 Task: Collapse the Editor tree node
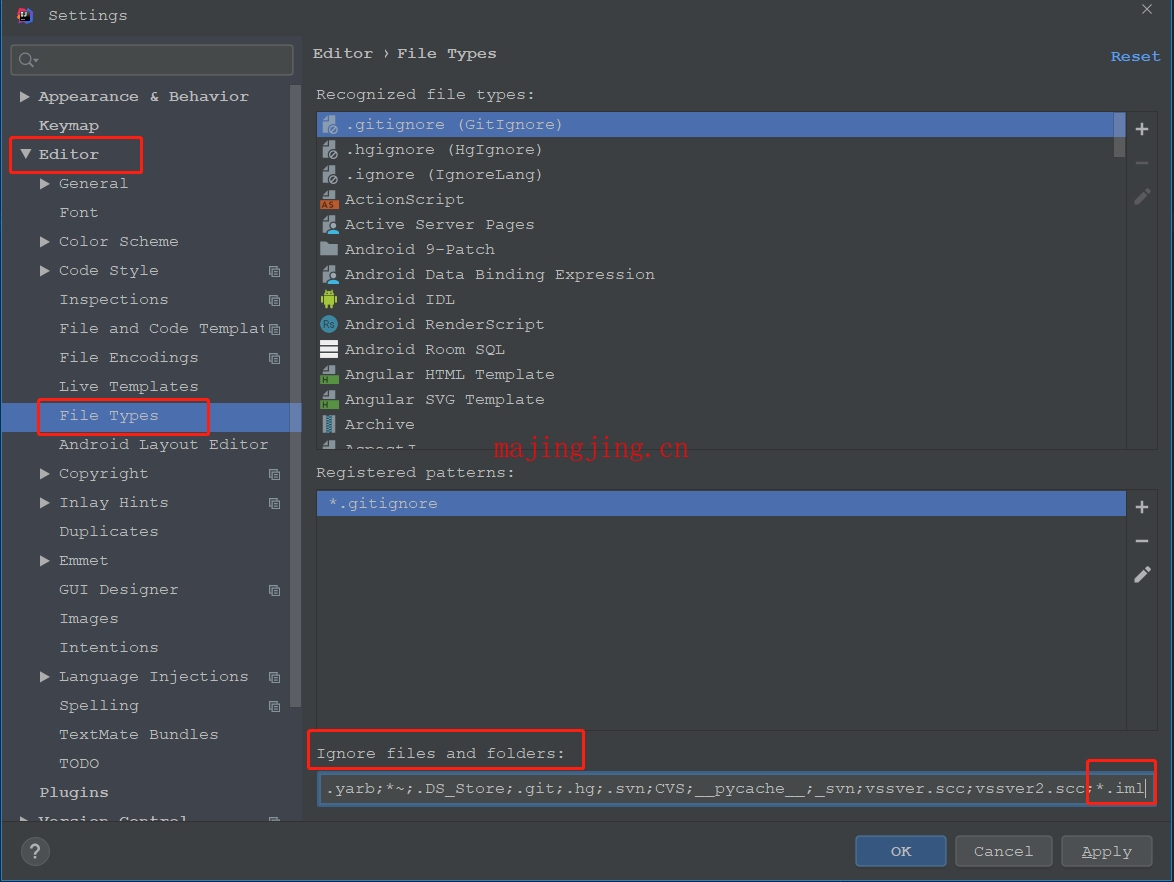25,154
